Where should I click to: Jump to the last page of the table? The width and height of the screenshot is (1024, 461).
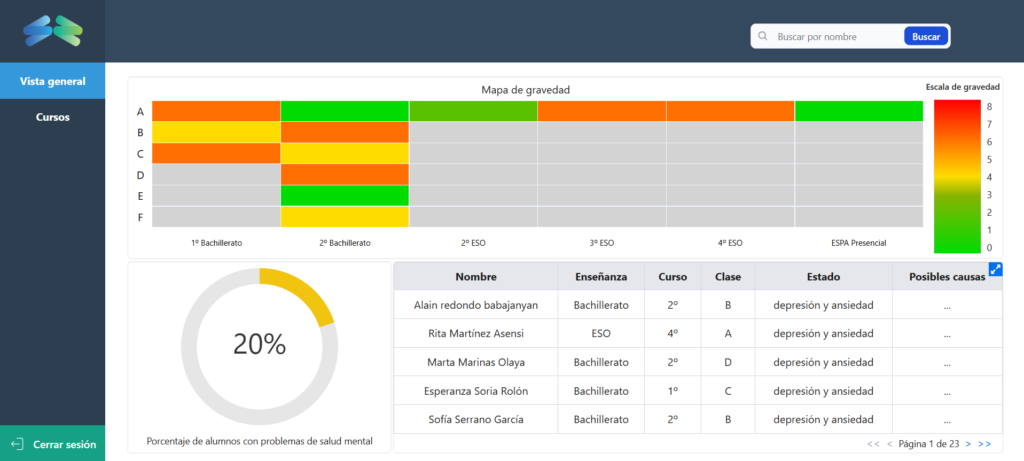tap(985, 444)
